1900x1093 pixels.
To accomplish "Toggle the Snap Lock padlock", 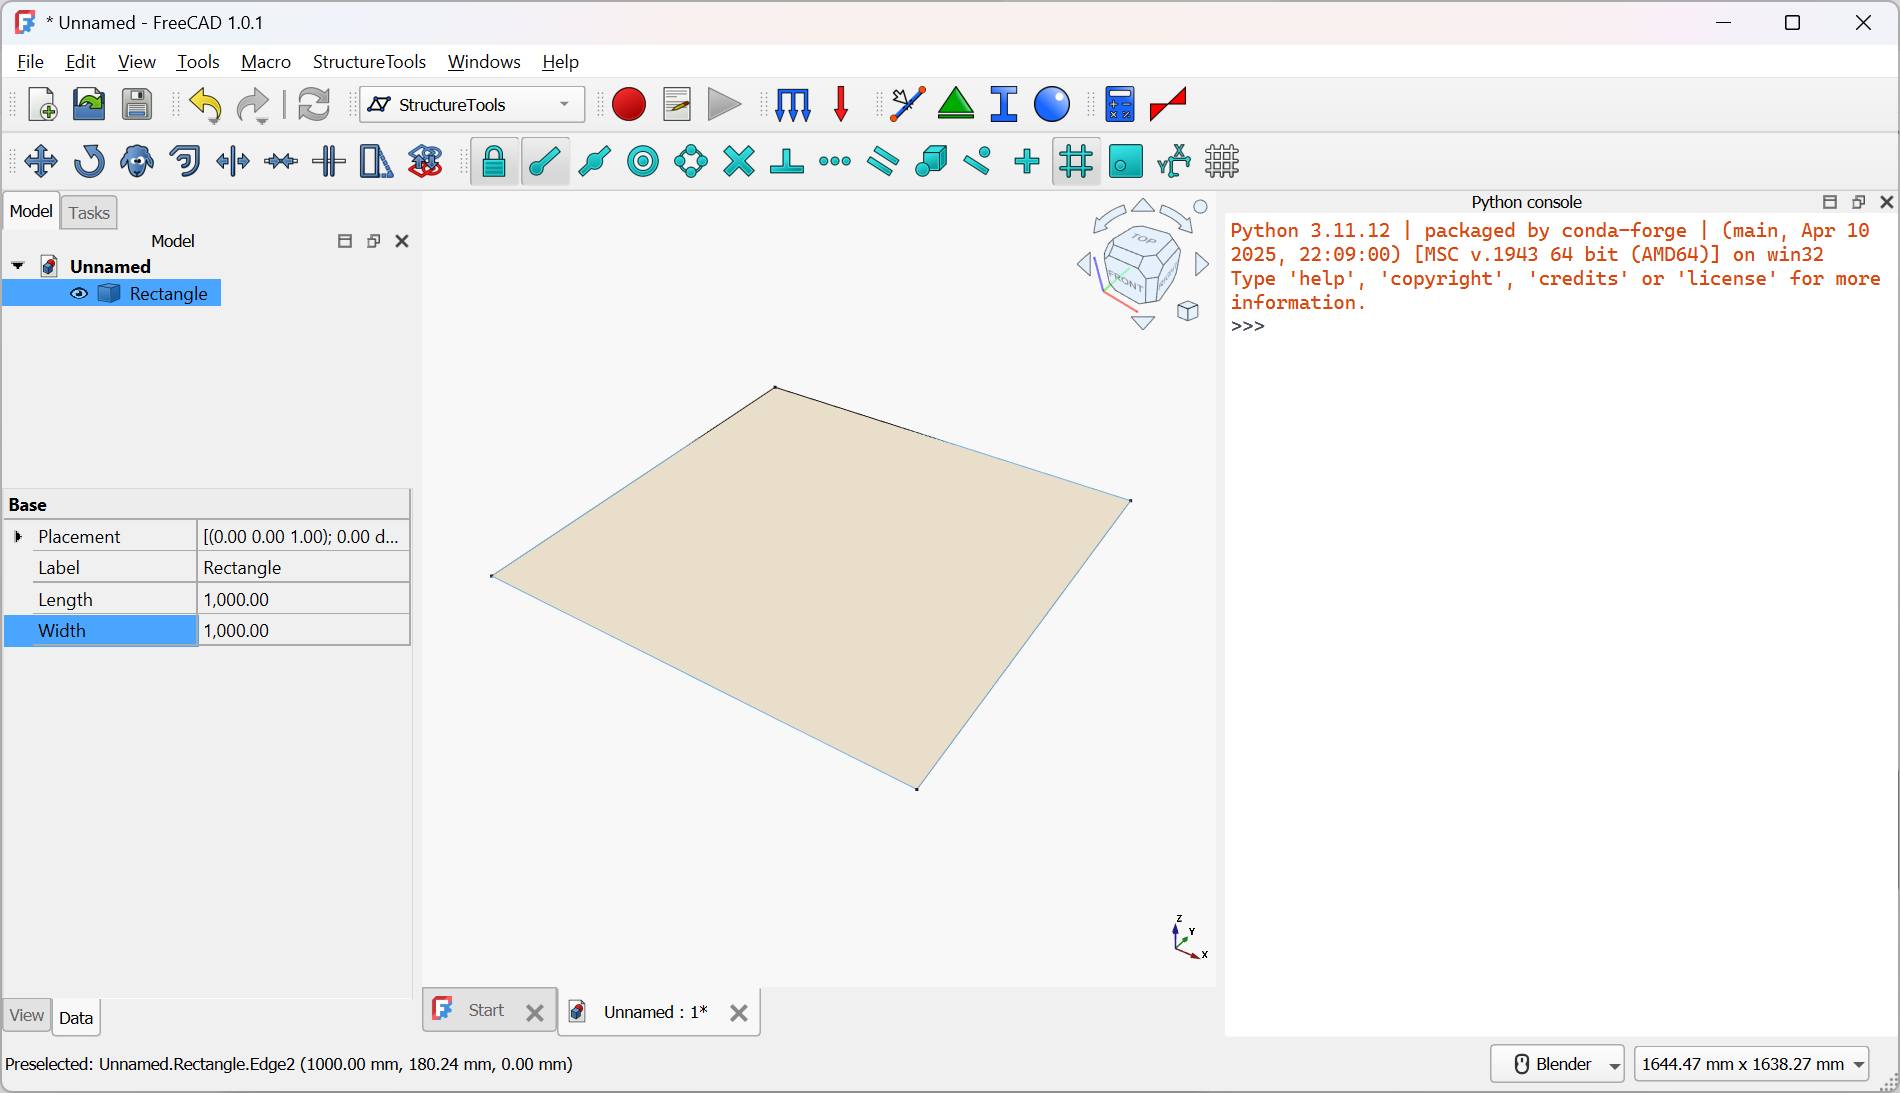I will 494,161.
